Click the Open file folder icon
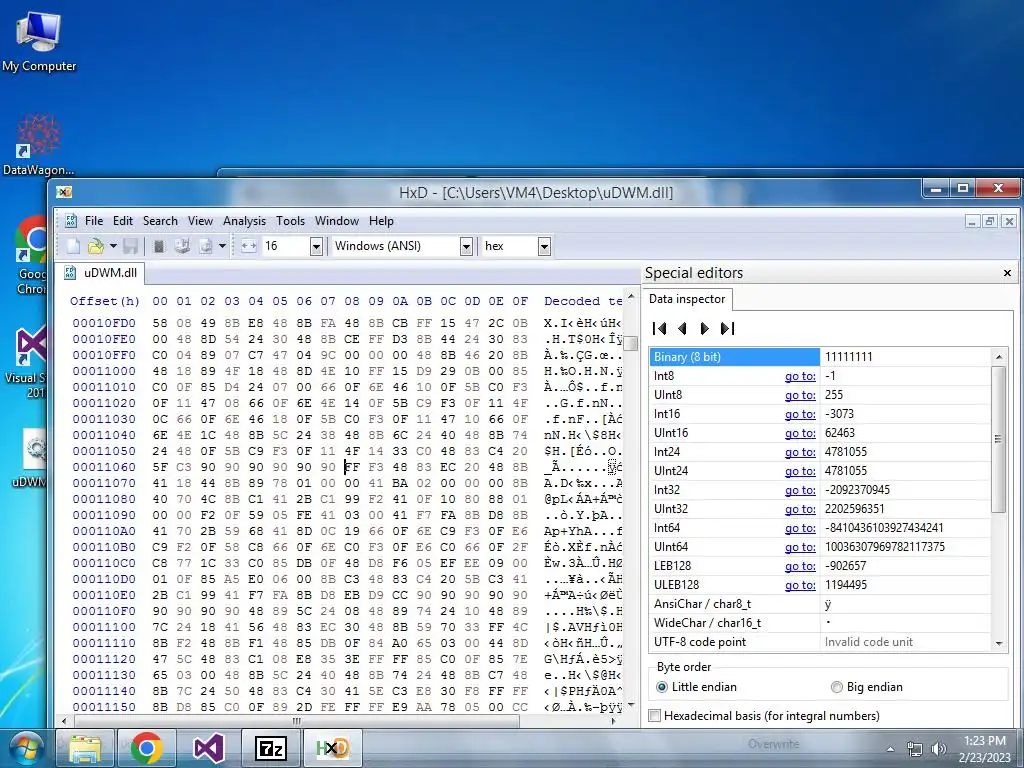The width and height of the screenshot is (1024, 768). pyautogui.click(x=96, y=246)
